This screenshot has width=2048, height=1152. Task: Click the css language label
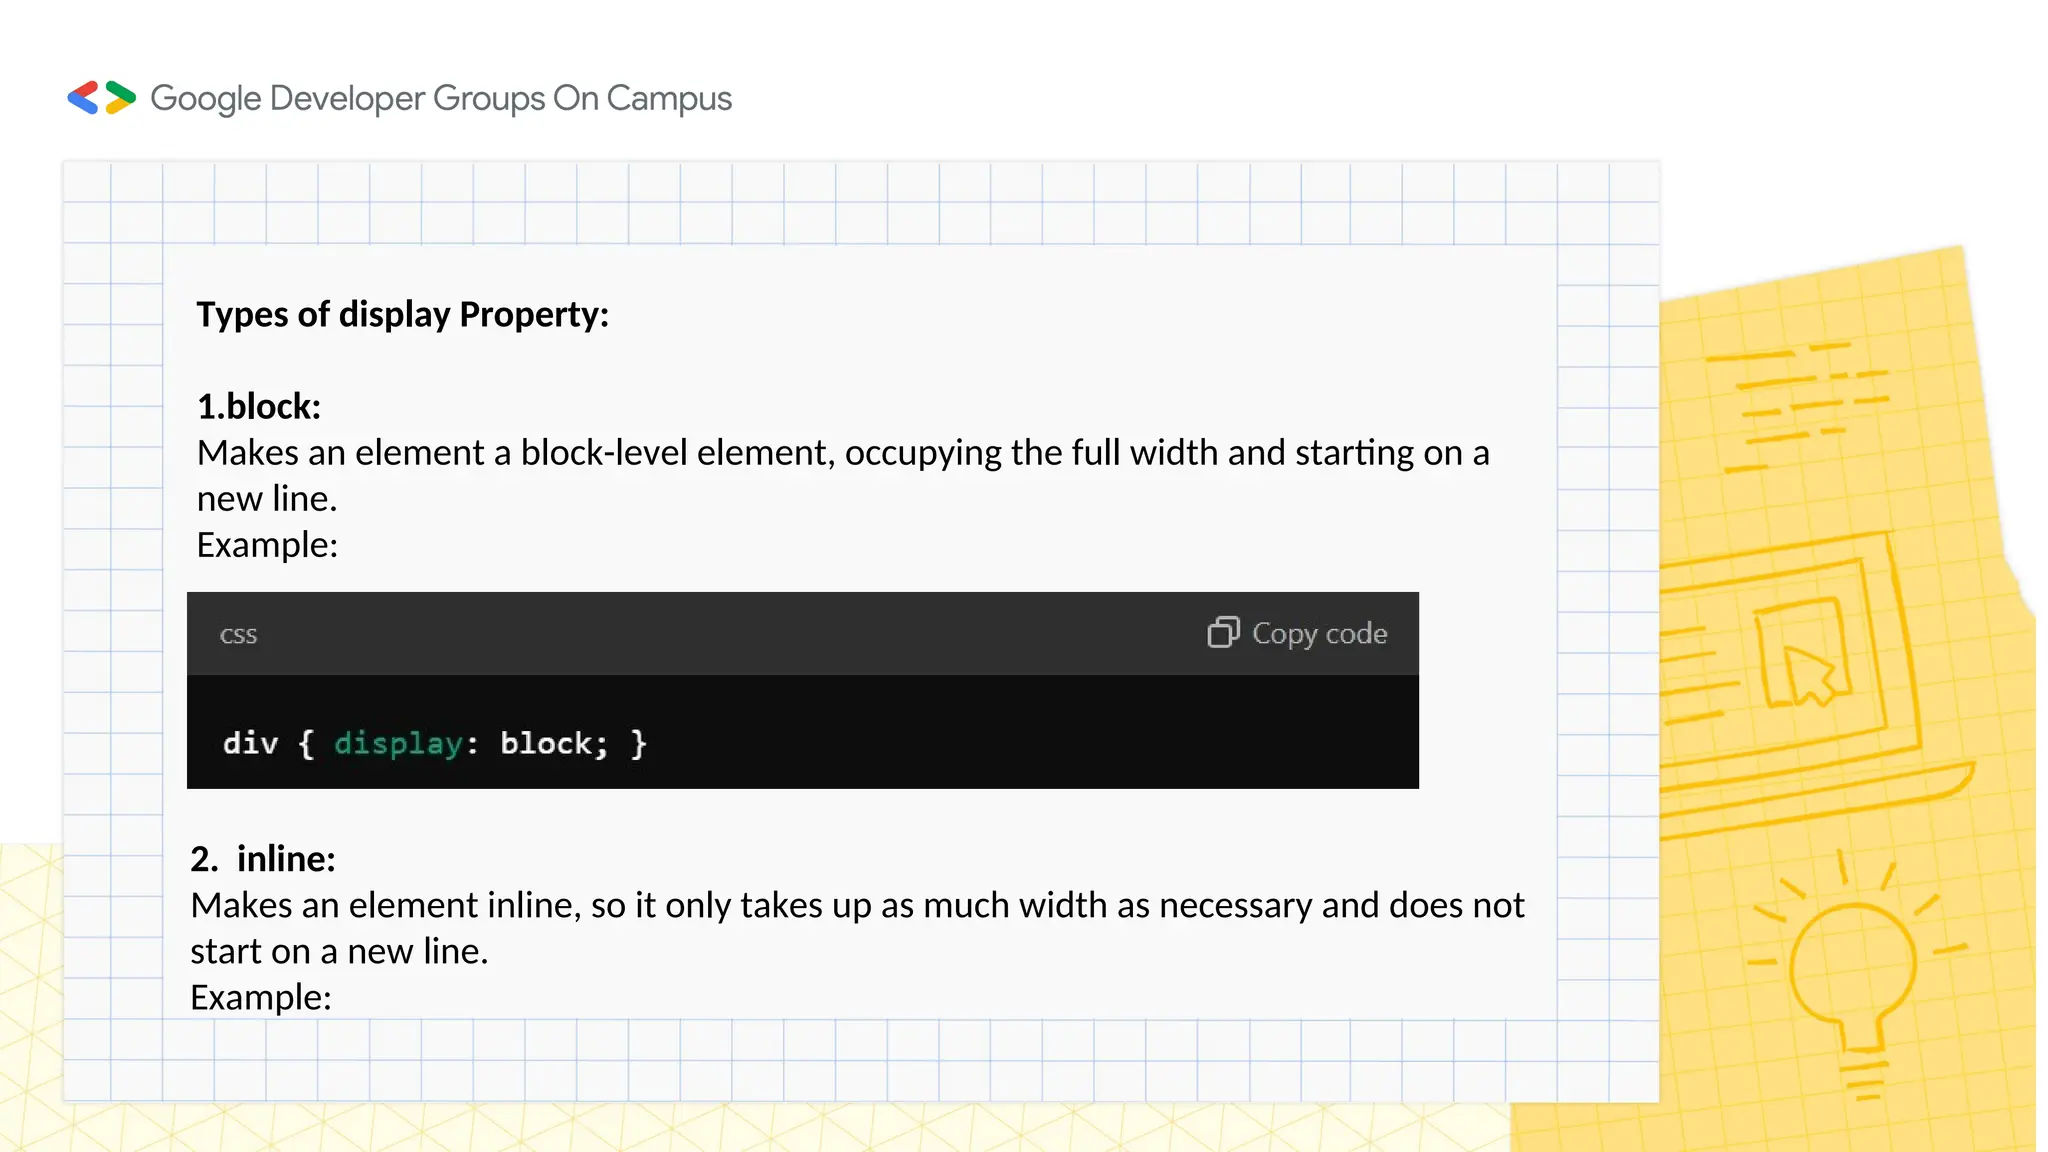coord(238,635)
